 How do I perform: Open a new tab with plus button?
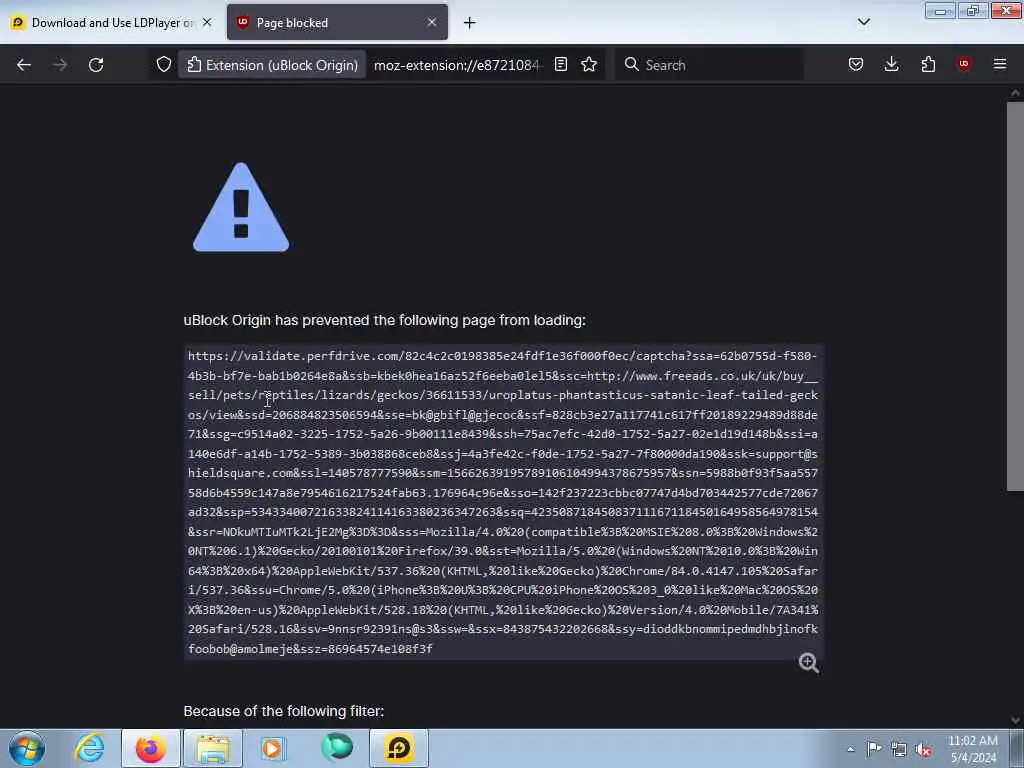point(470,23)
